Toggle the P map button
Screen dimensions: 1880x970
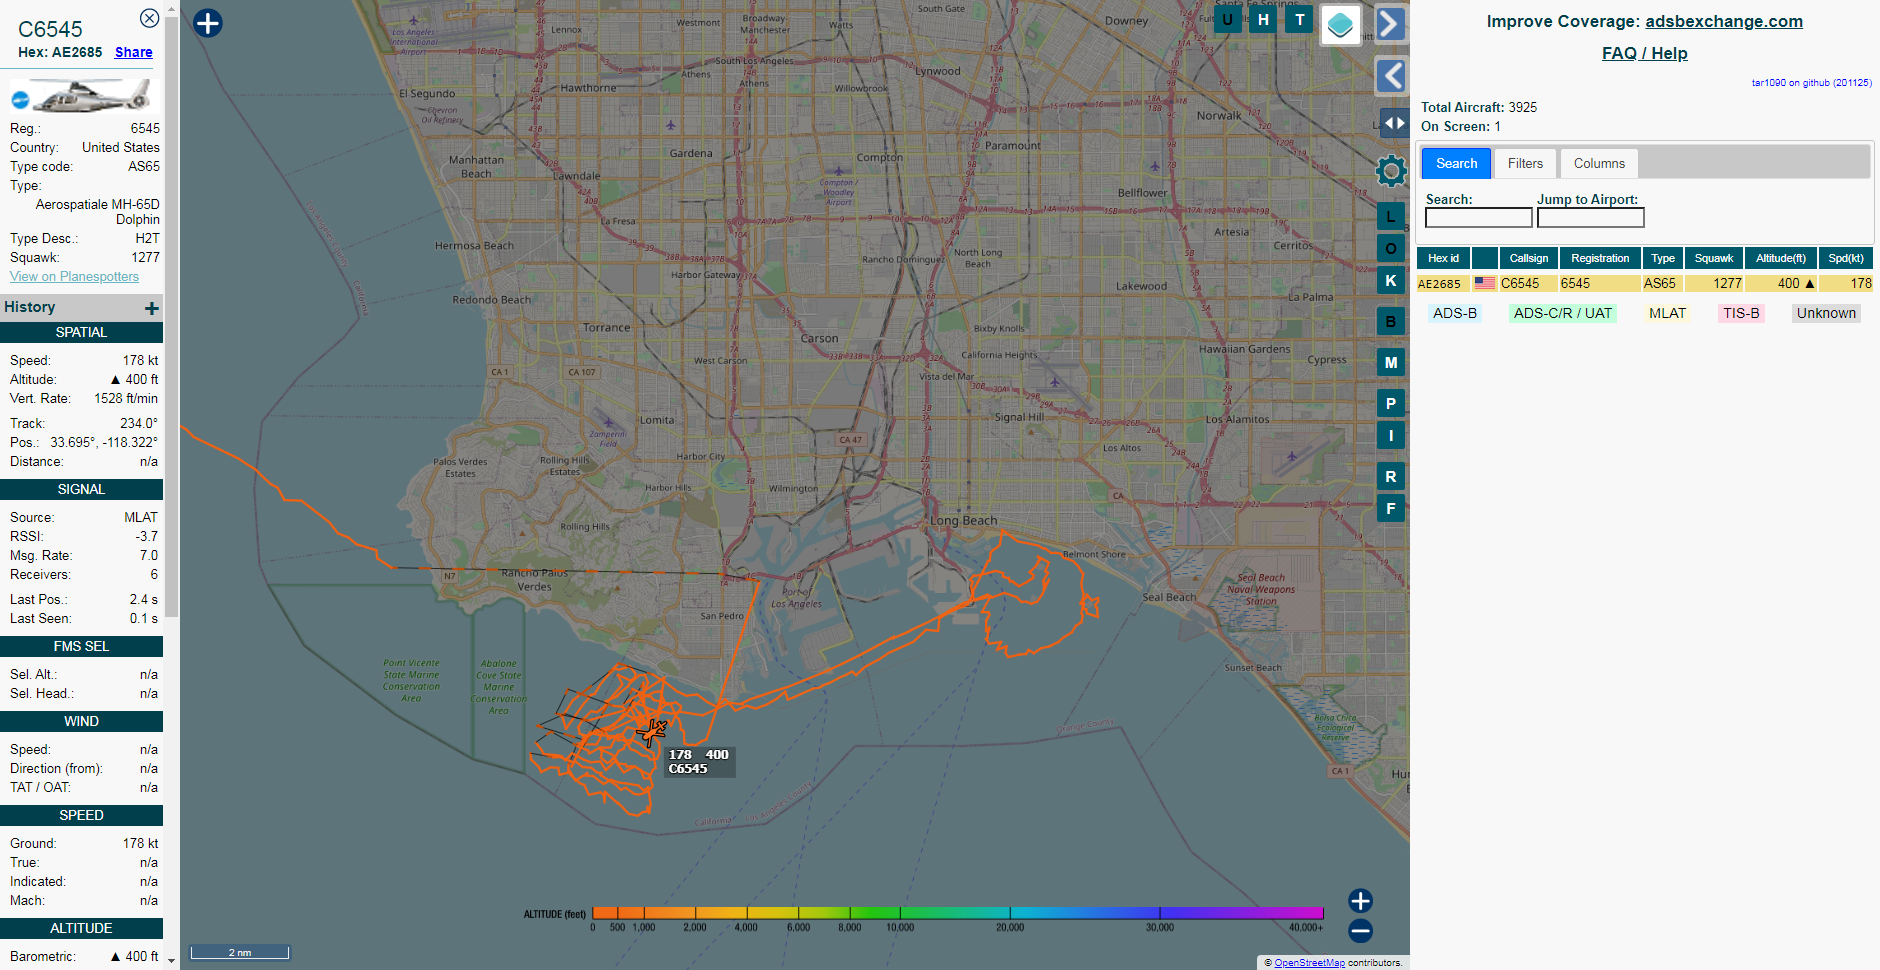(1391, 403)
